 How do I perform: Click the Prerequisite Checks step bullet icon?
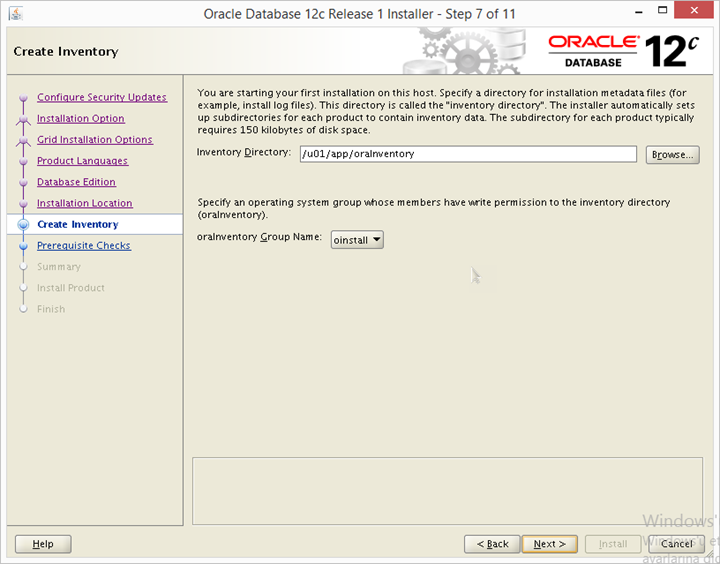pos(23,246)
